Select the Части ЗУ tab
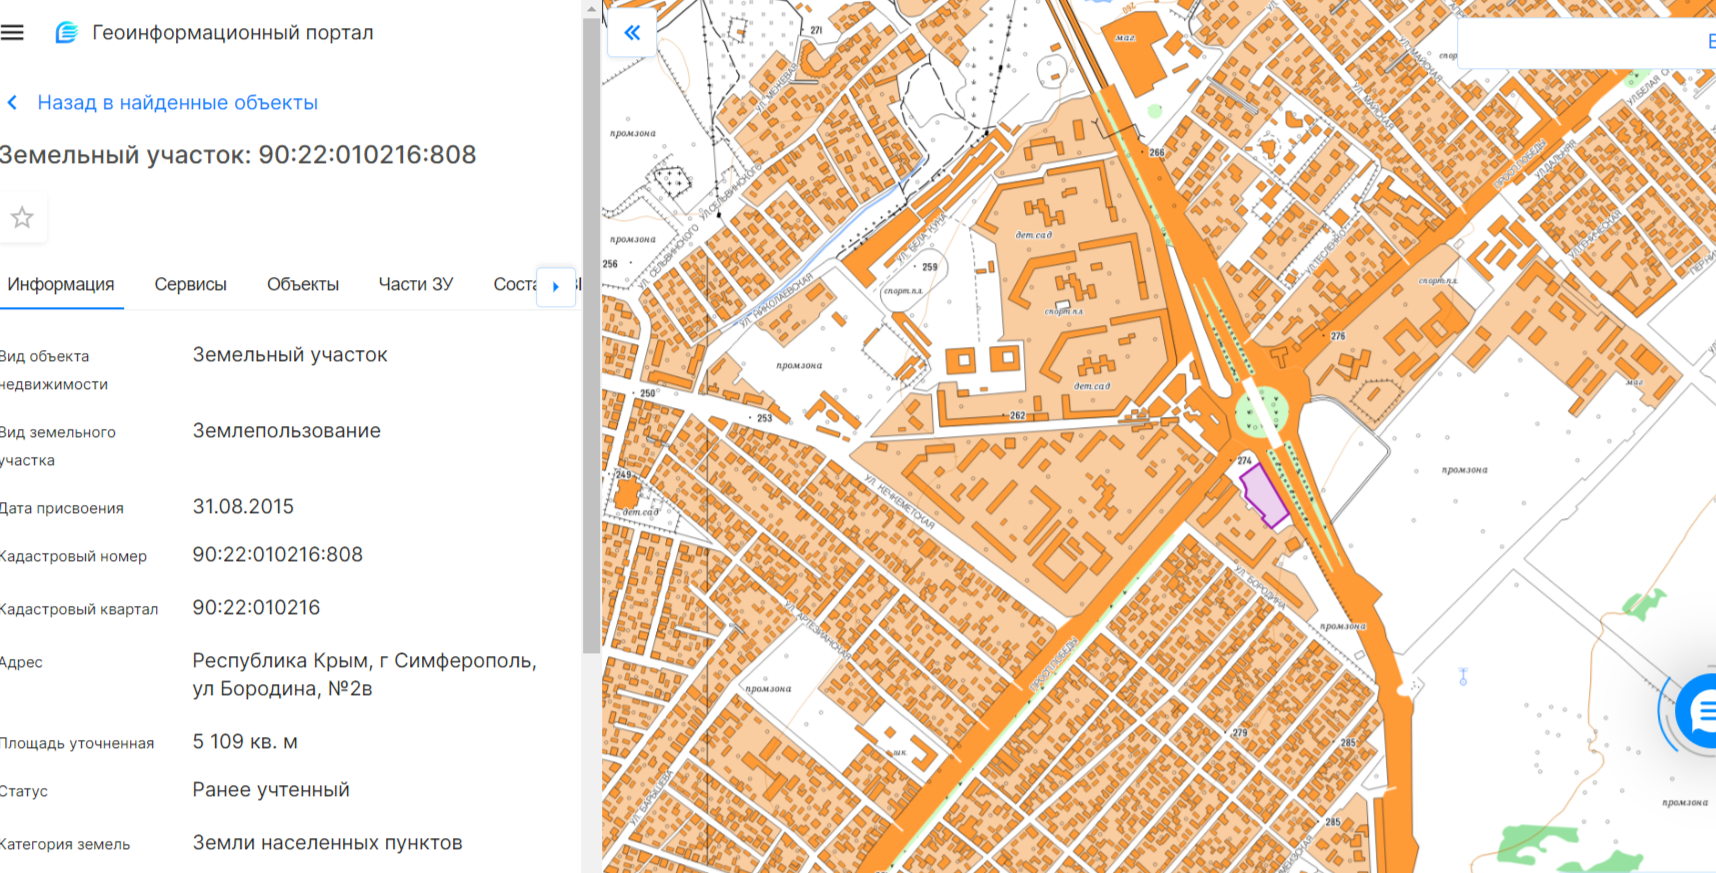Viewport: 1716px width, 873px height. click(x=415, y=285)
